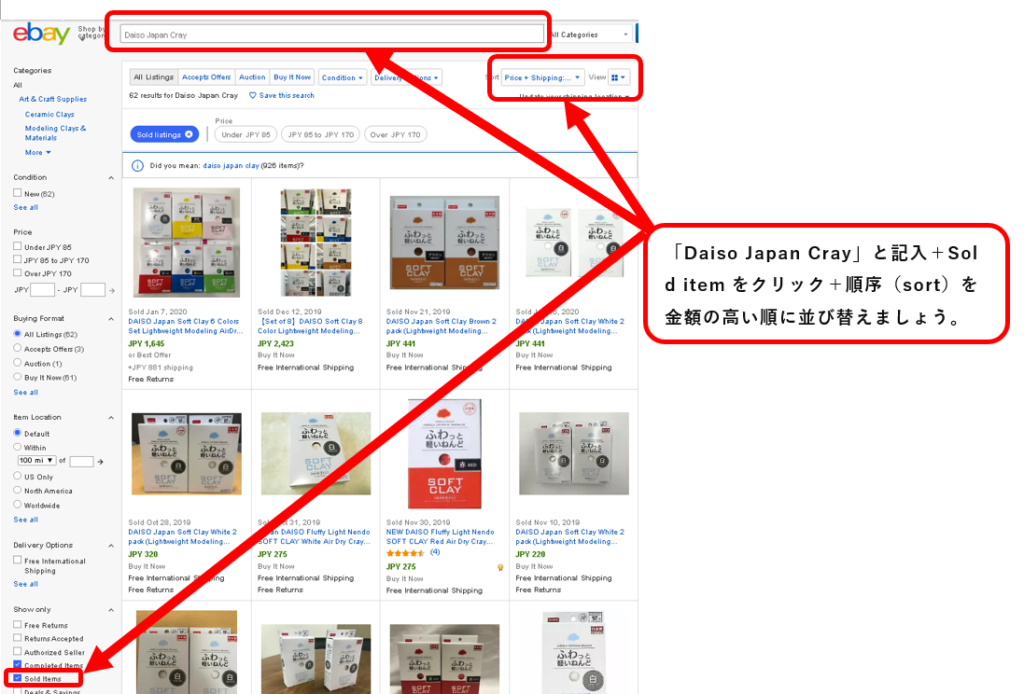
Task: Open the red SOFT CLAY product thumbnail
Action: (x=445, y=454)
